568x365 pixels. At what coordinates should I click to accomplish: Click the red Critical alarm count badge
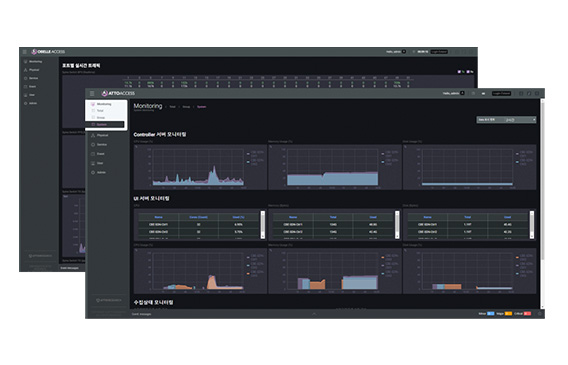527,314
